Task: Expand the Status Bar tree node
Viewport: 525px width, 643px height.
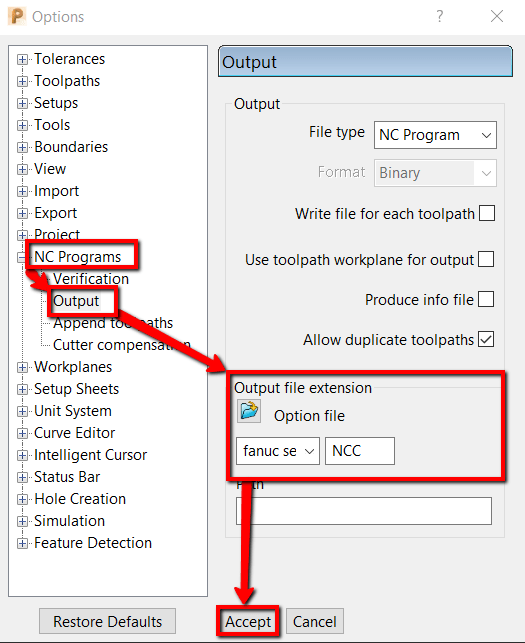Action: pos(22,477)
